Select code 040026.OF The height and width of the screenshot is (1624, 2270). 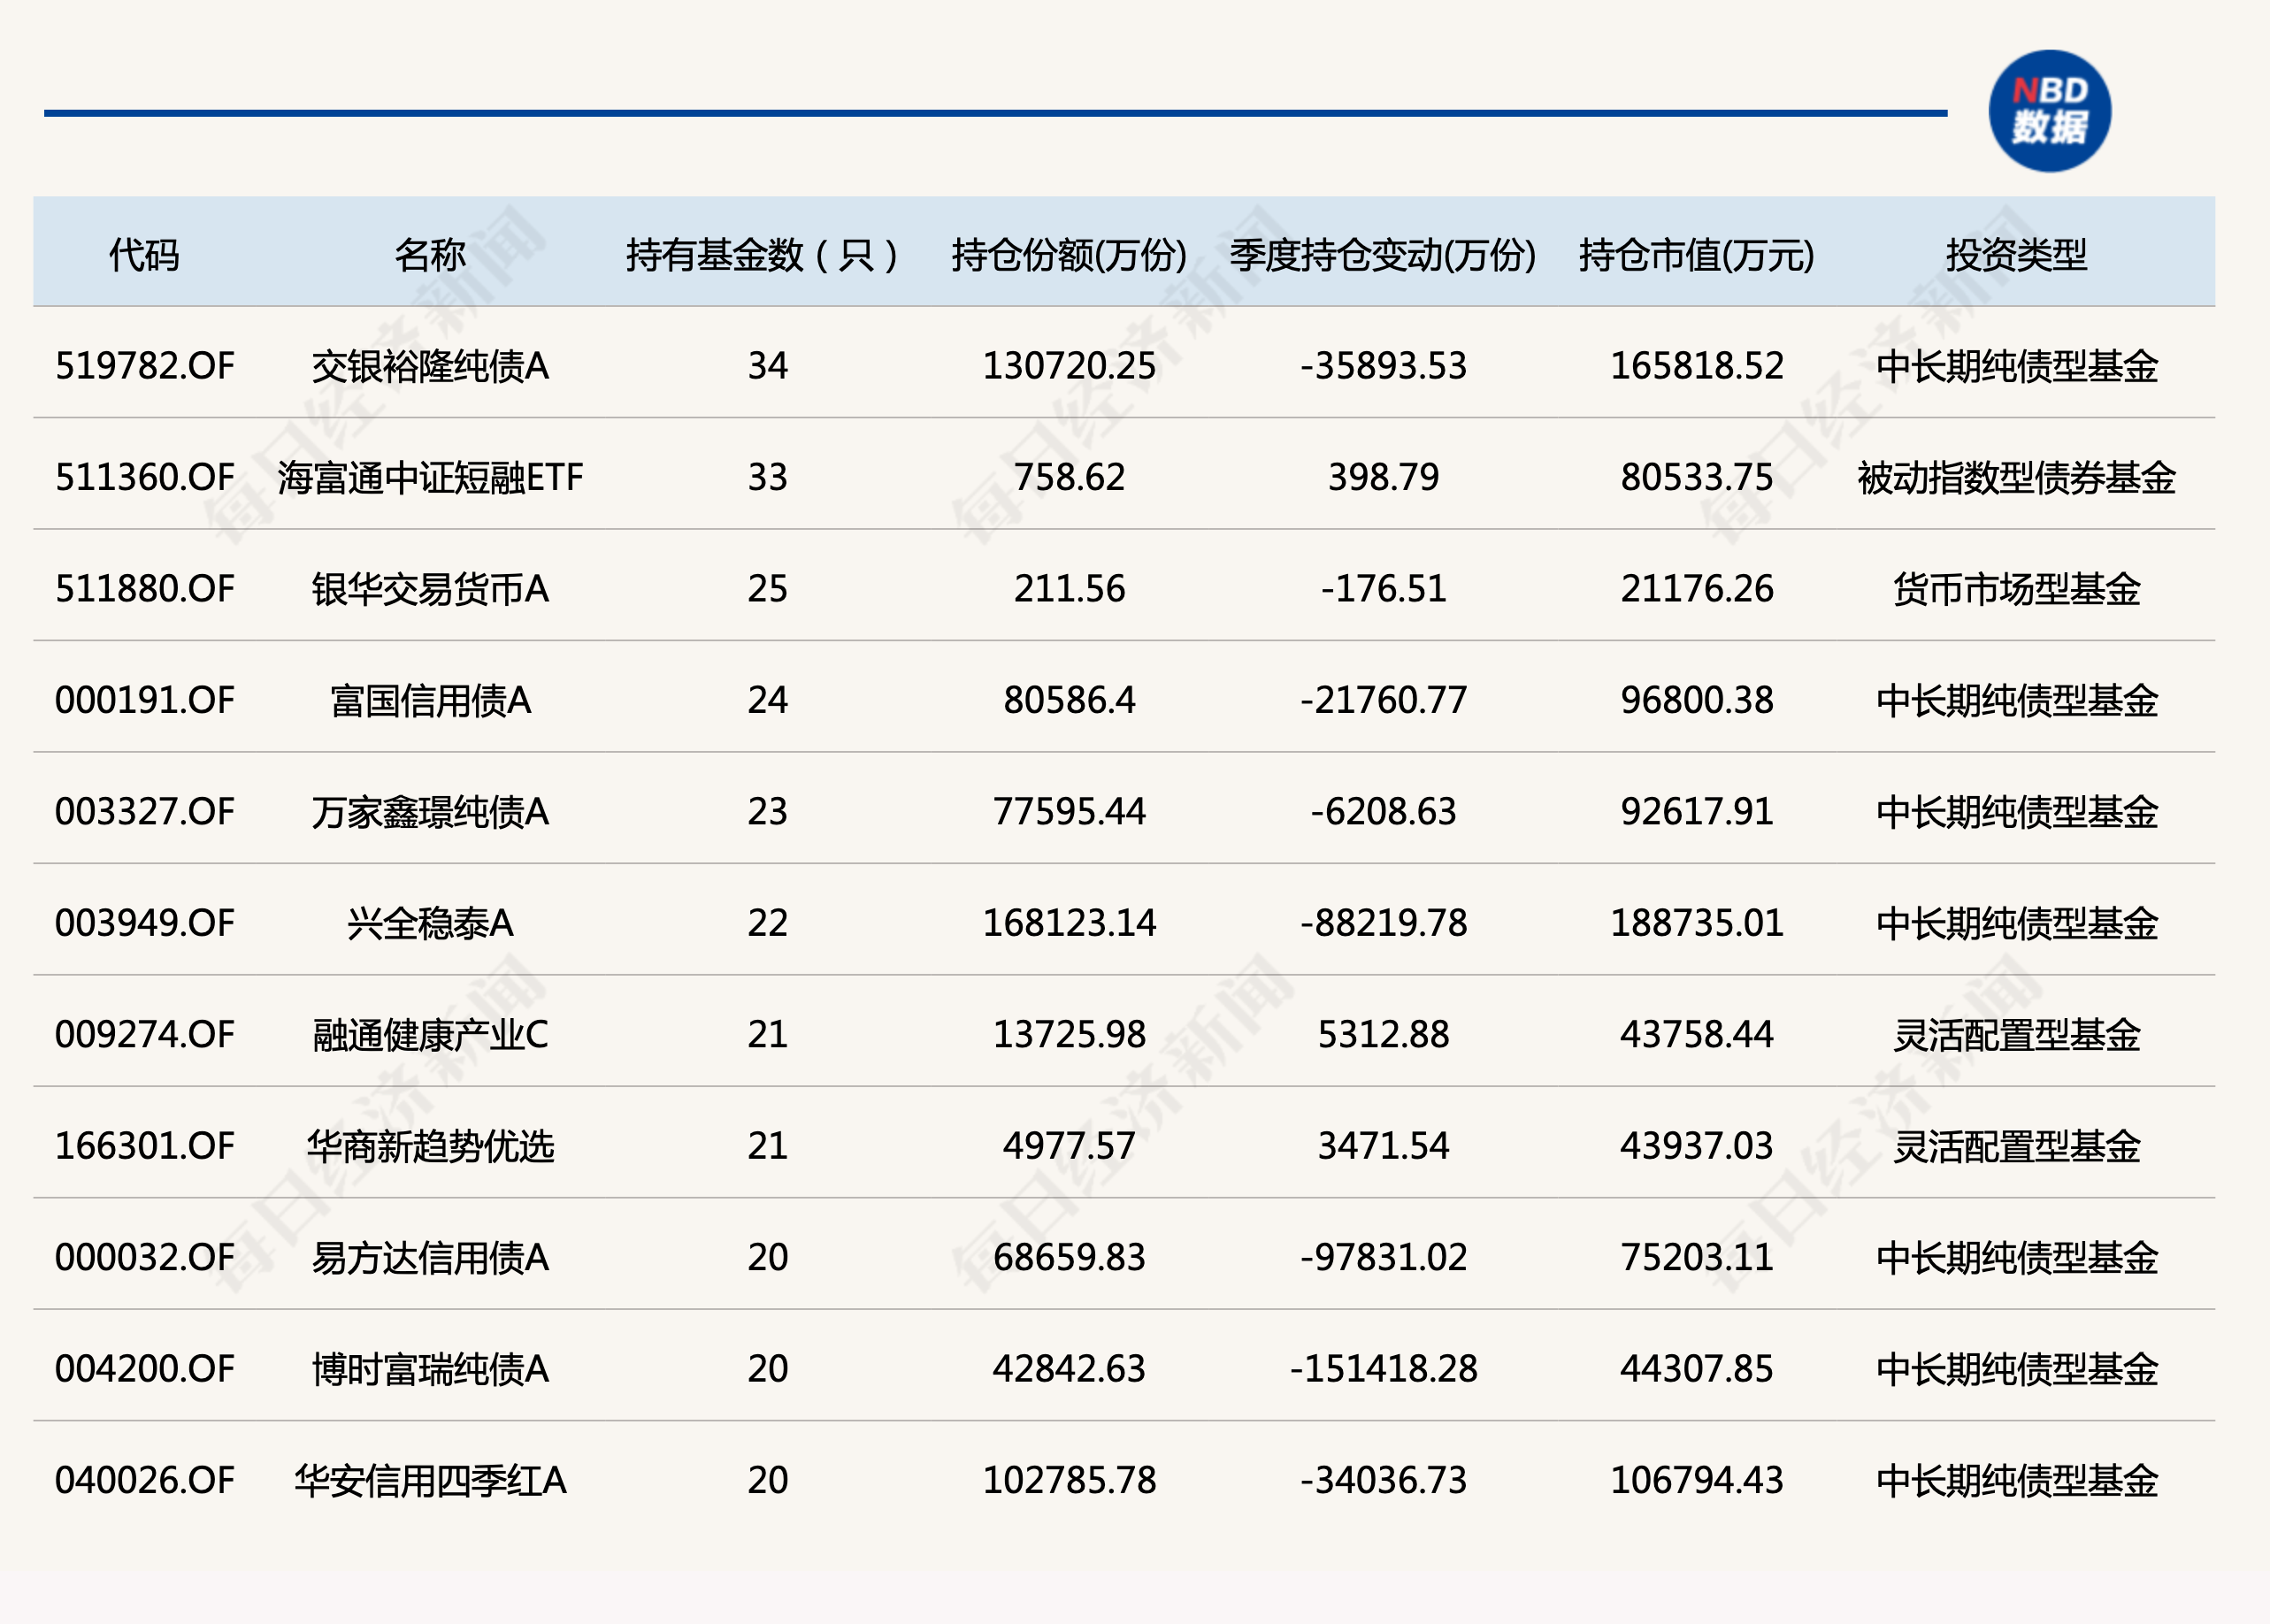pos(144,1480)
